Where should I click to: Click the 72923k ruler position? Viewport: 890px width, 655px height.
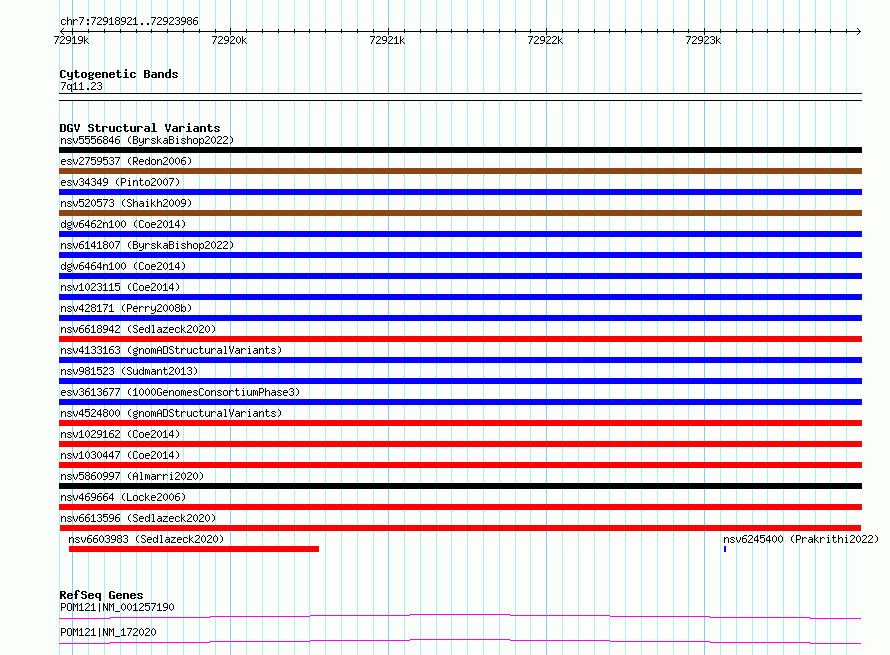703,40
